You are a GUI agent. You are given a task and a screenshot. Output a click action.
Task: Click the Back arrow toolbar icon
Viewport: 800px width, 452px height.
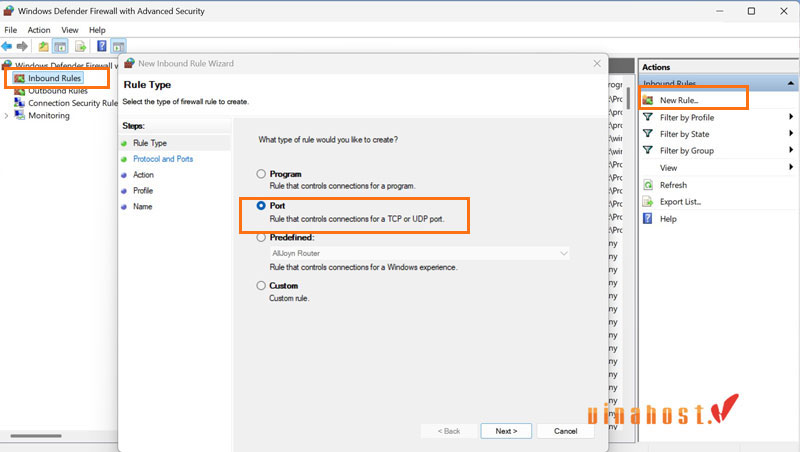[7, 46]
